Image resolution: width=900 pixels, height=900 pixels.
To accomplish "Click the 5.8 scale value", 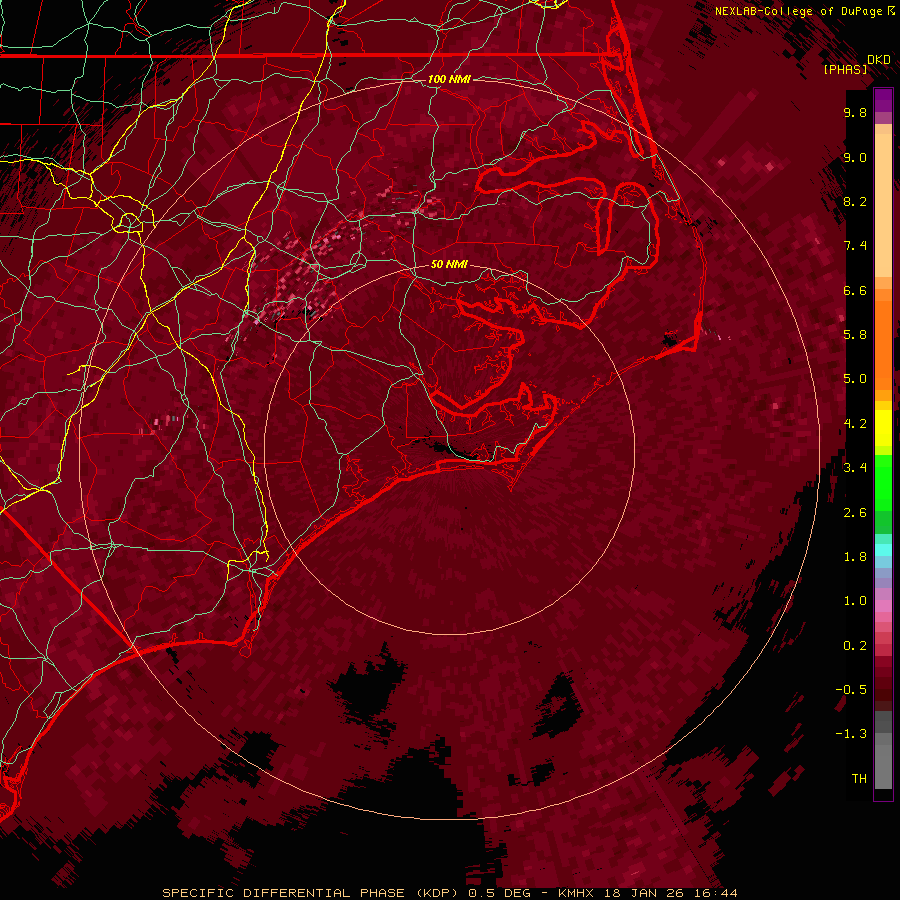I will coord(855,335).
